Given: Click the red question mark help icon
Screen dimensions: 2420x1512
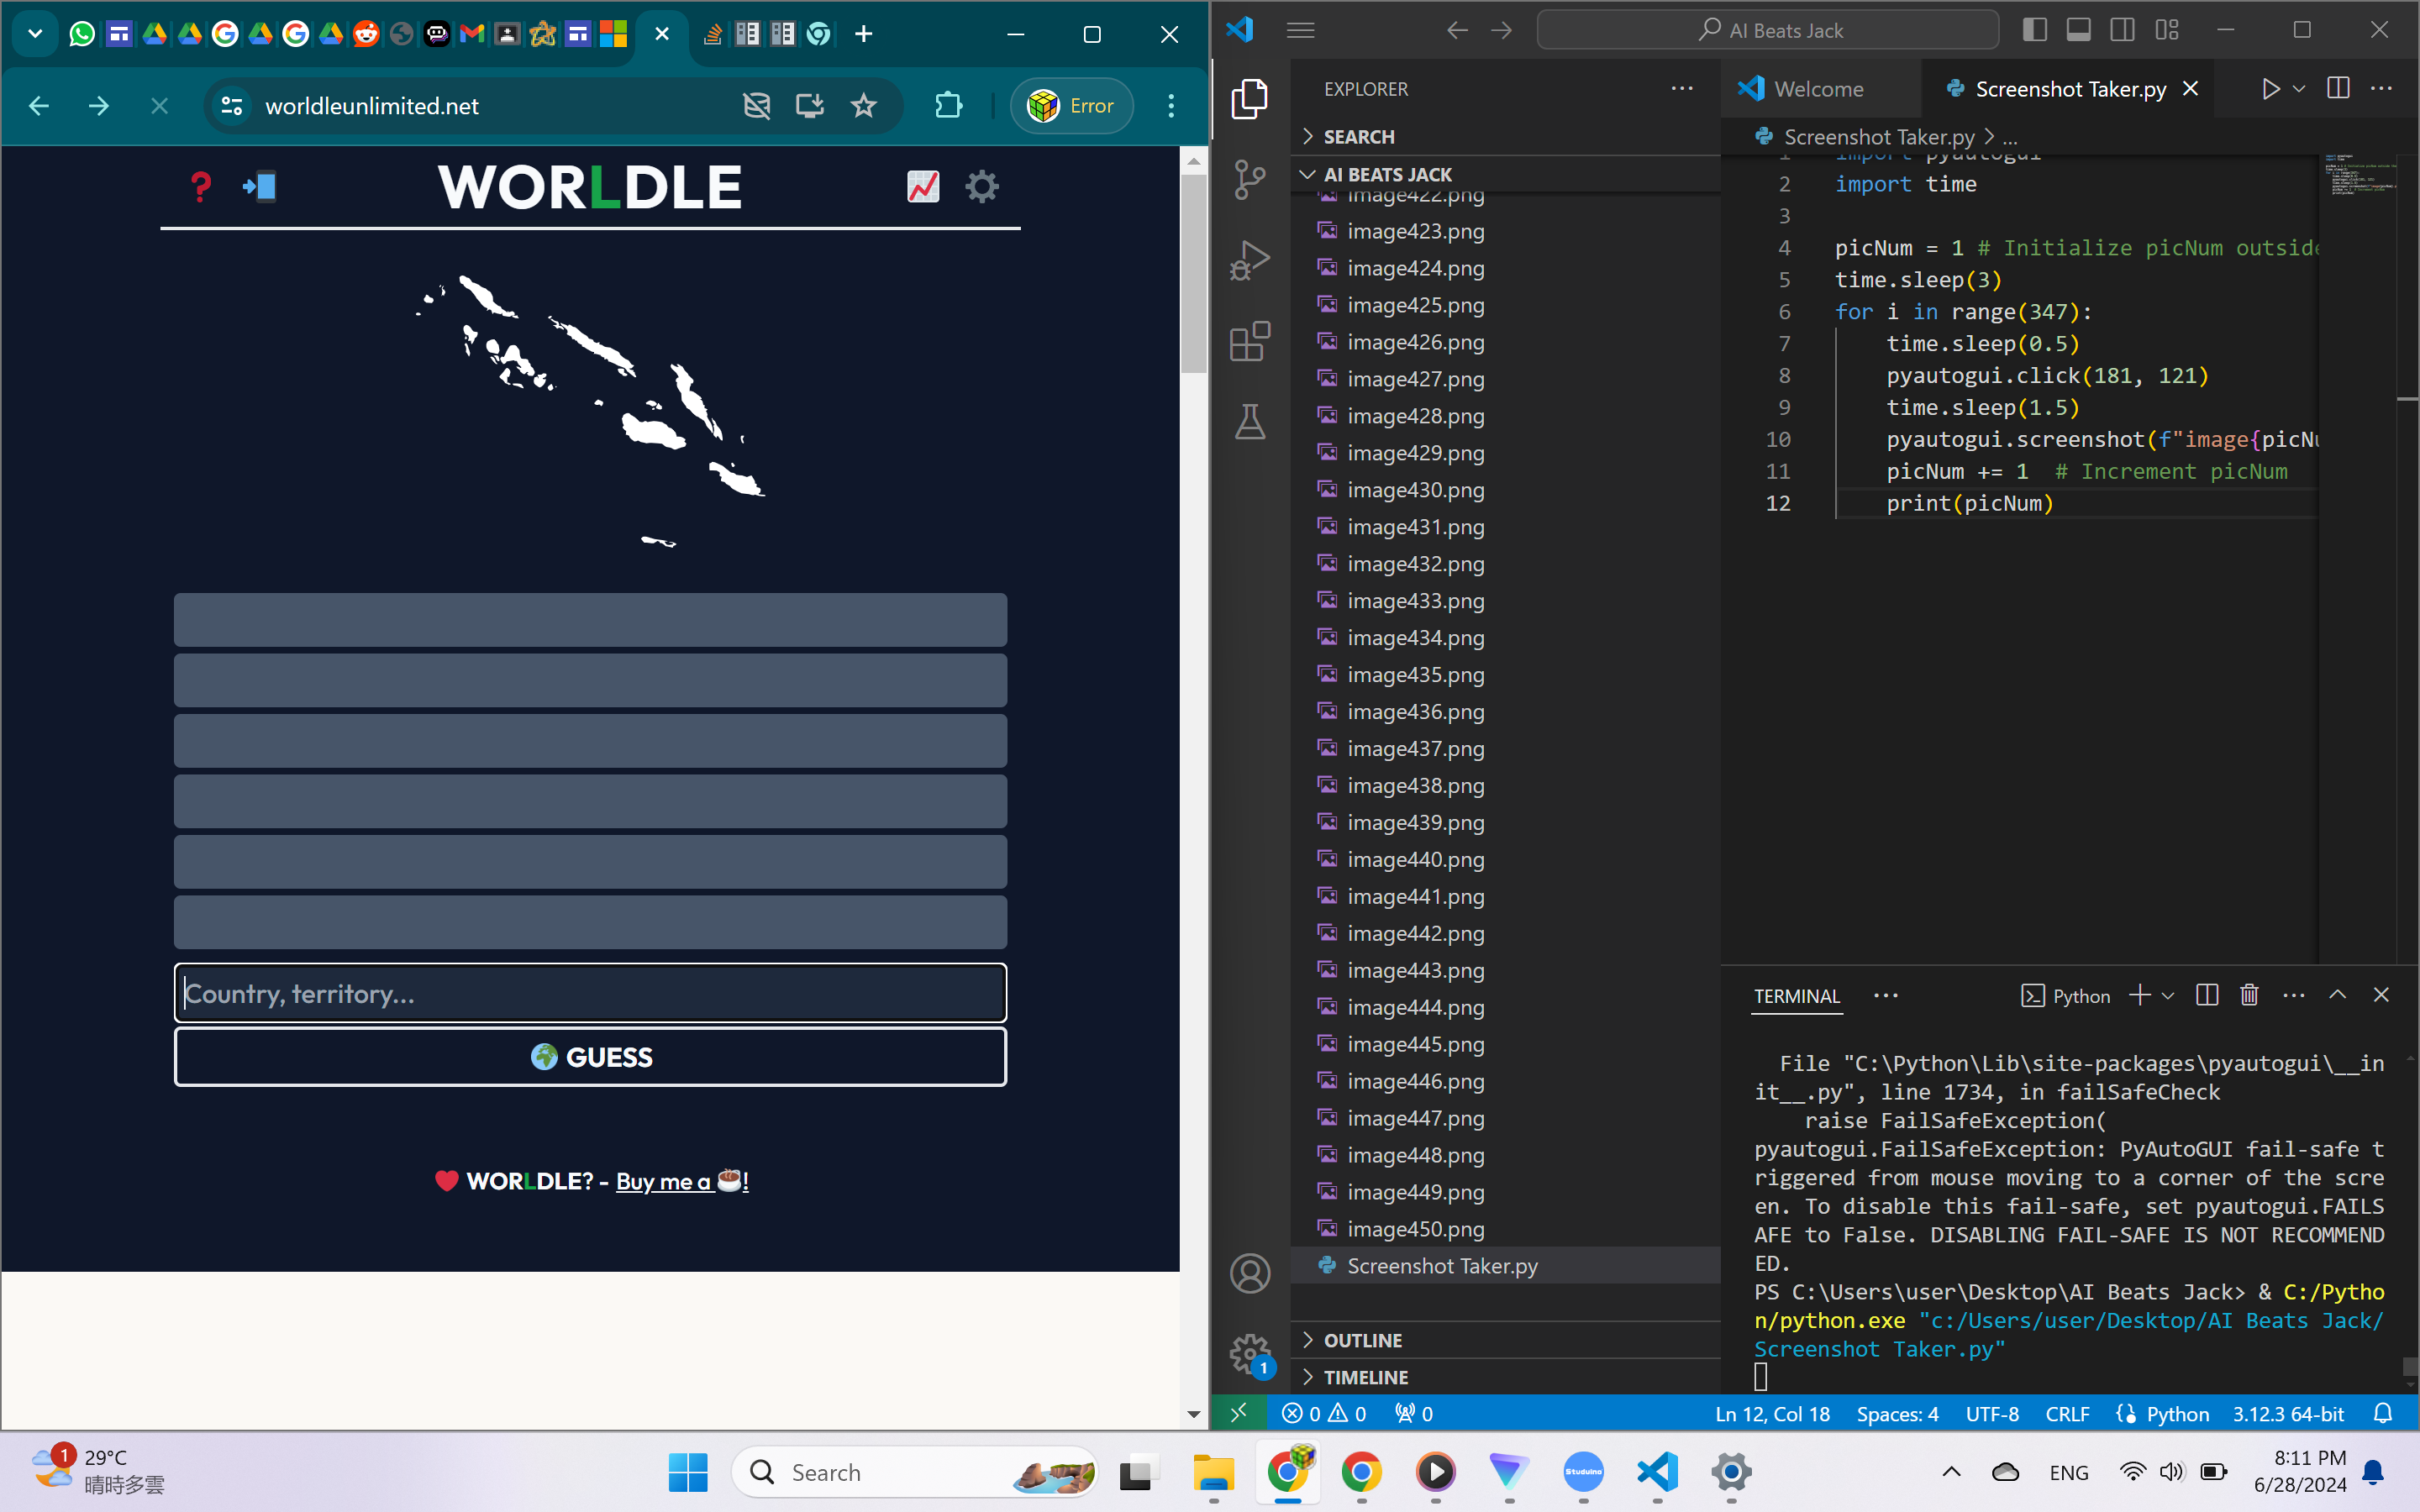Looking at the screenshot, I should (x=200, y=186).
